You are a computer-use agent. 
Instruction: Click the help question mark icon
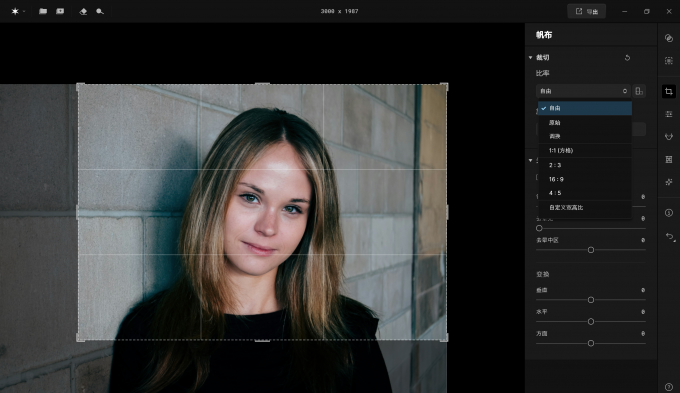669,386
